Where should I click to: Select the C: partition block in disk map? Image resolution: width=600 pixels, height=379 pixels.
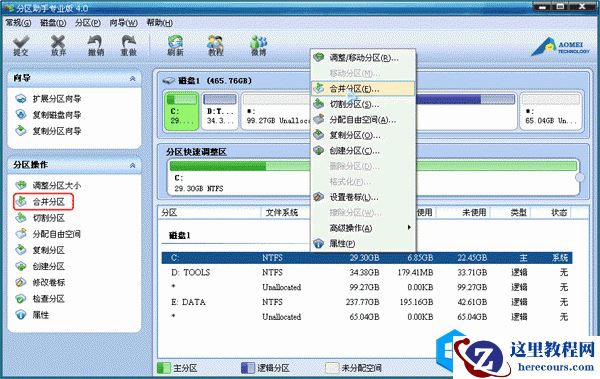tap(182, 111)
